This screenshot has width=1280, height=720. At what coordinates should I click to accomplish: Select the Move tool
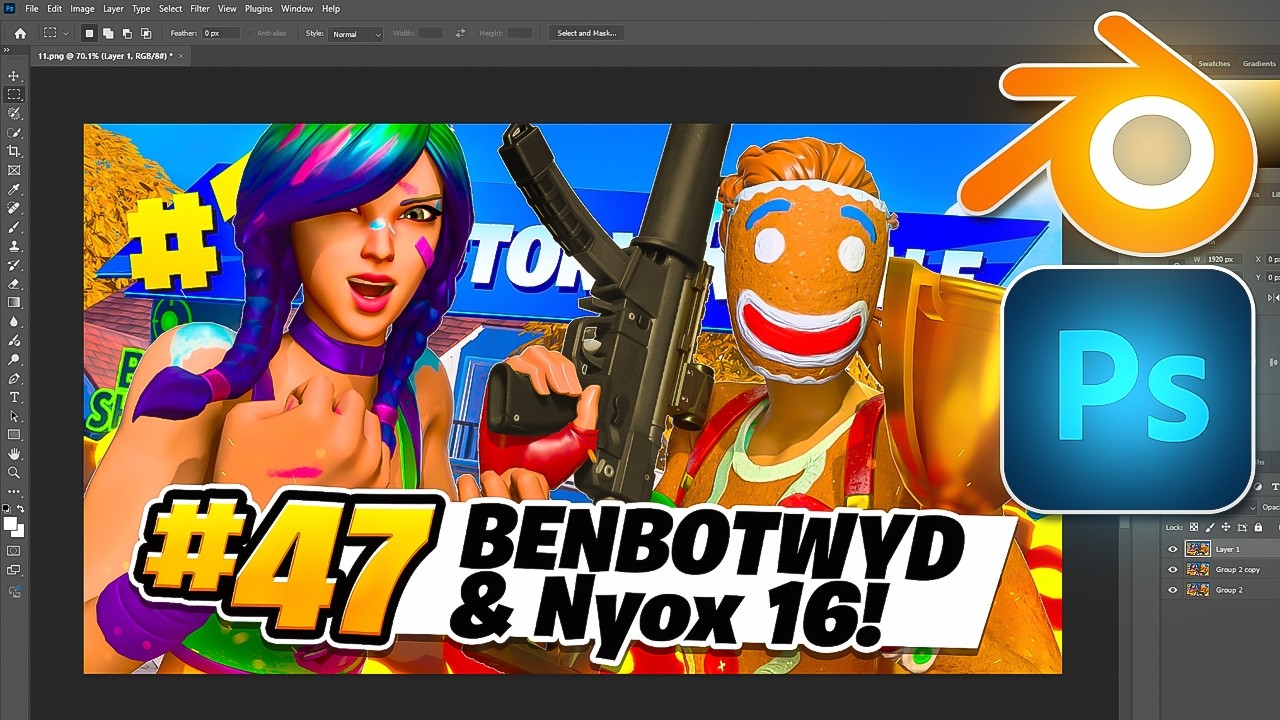(x=14, y=76)
